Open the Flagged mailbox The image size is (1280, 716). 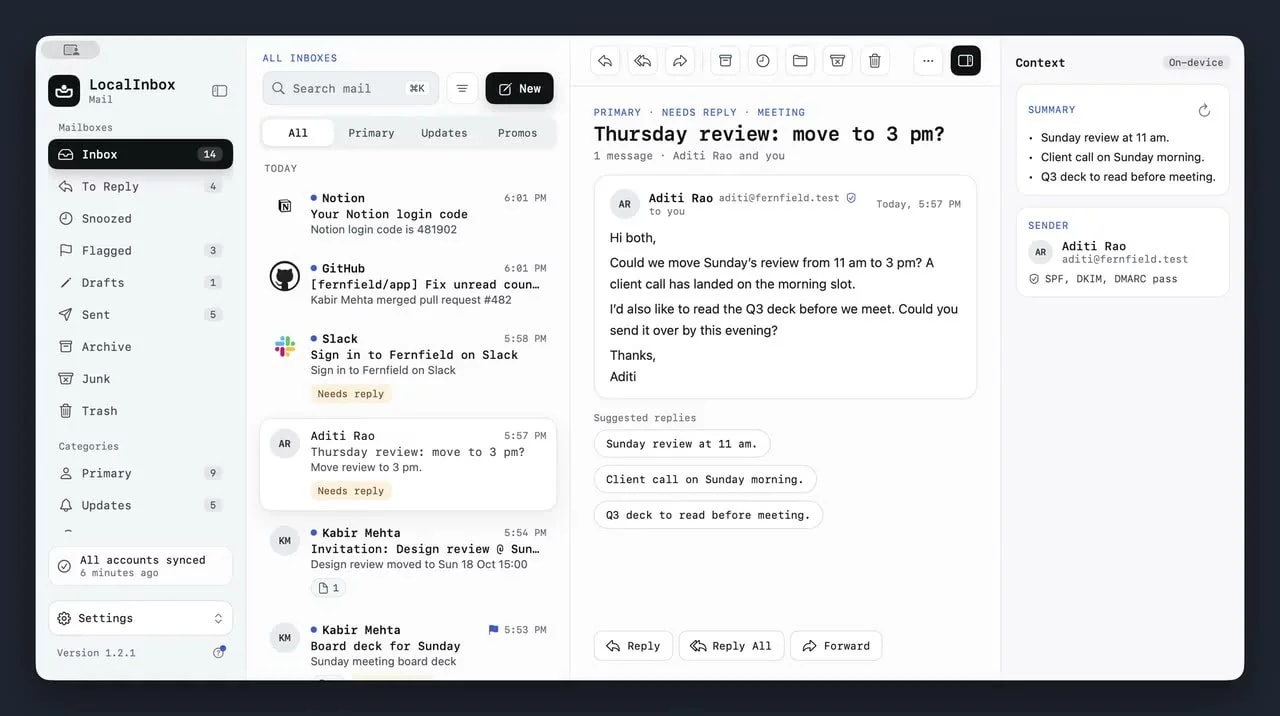tap(140, 250)
